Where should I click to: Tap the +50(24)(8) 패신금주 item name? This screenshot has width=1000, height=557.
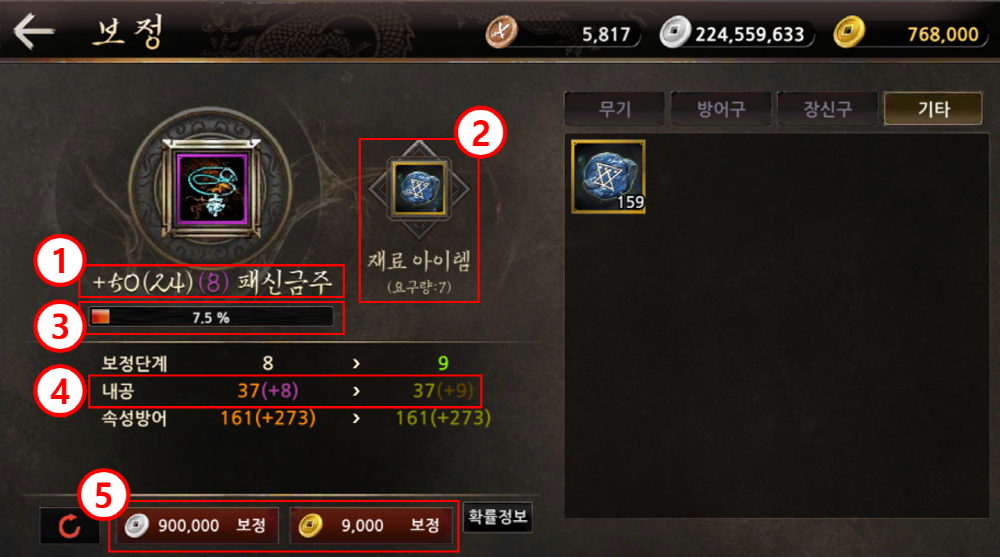tap(212, 281)
